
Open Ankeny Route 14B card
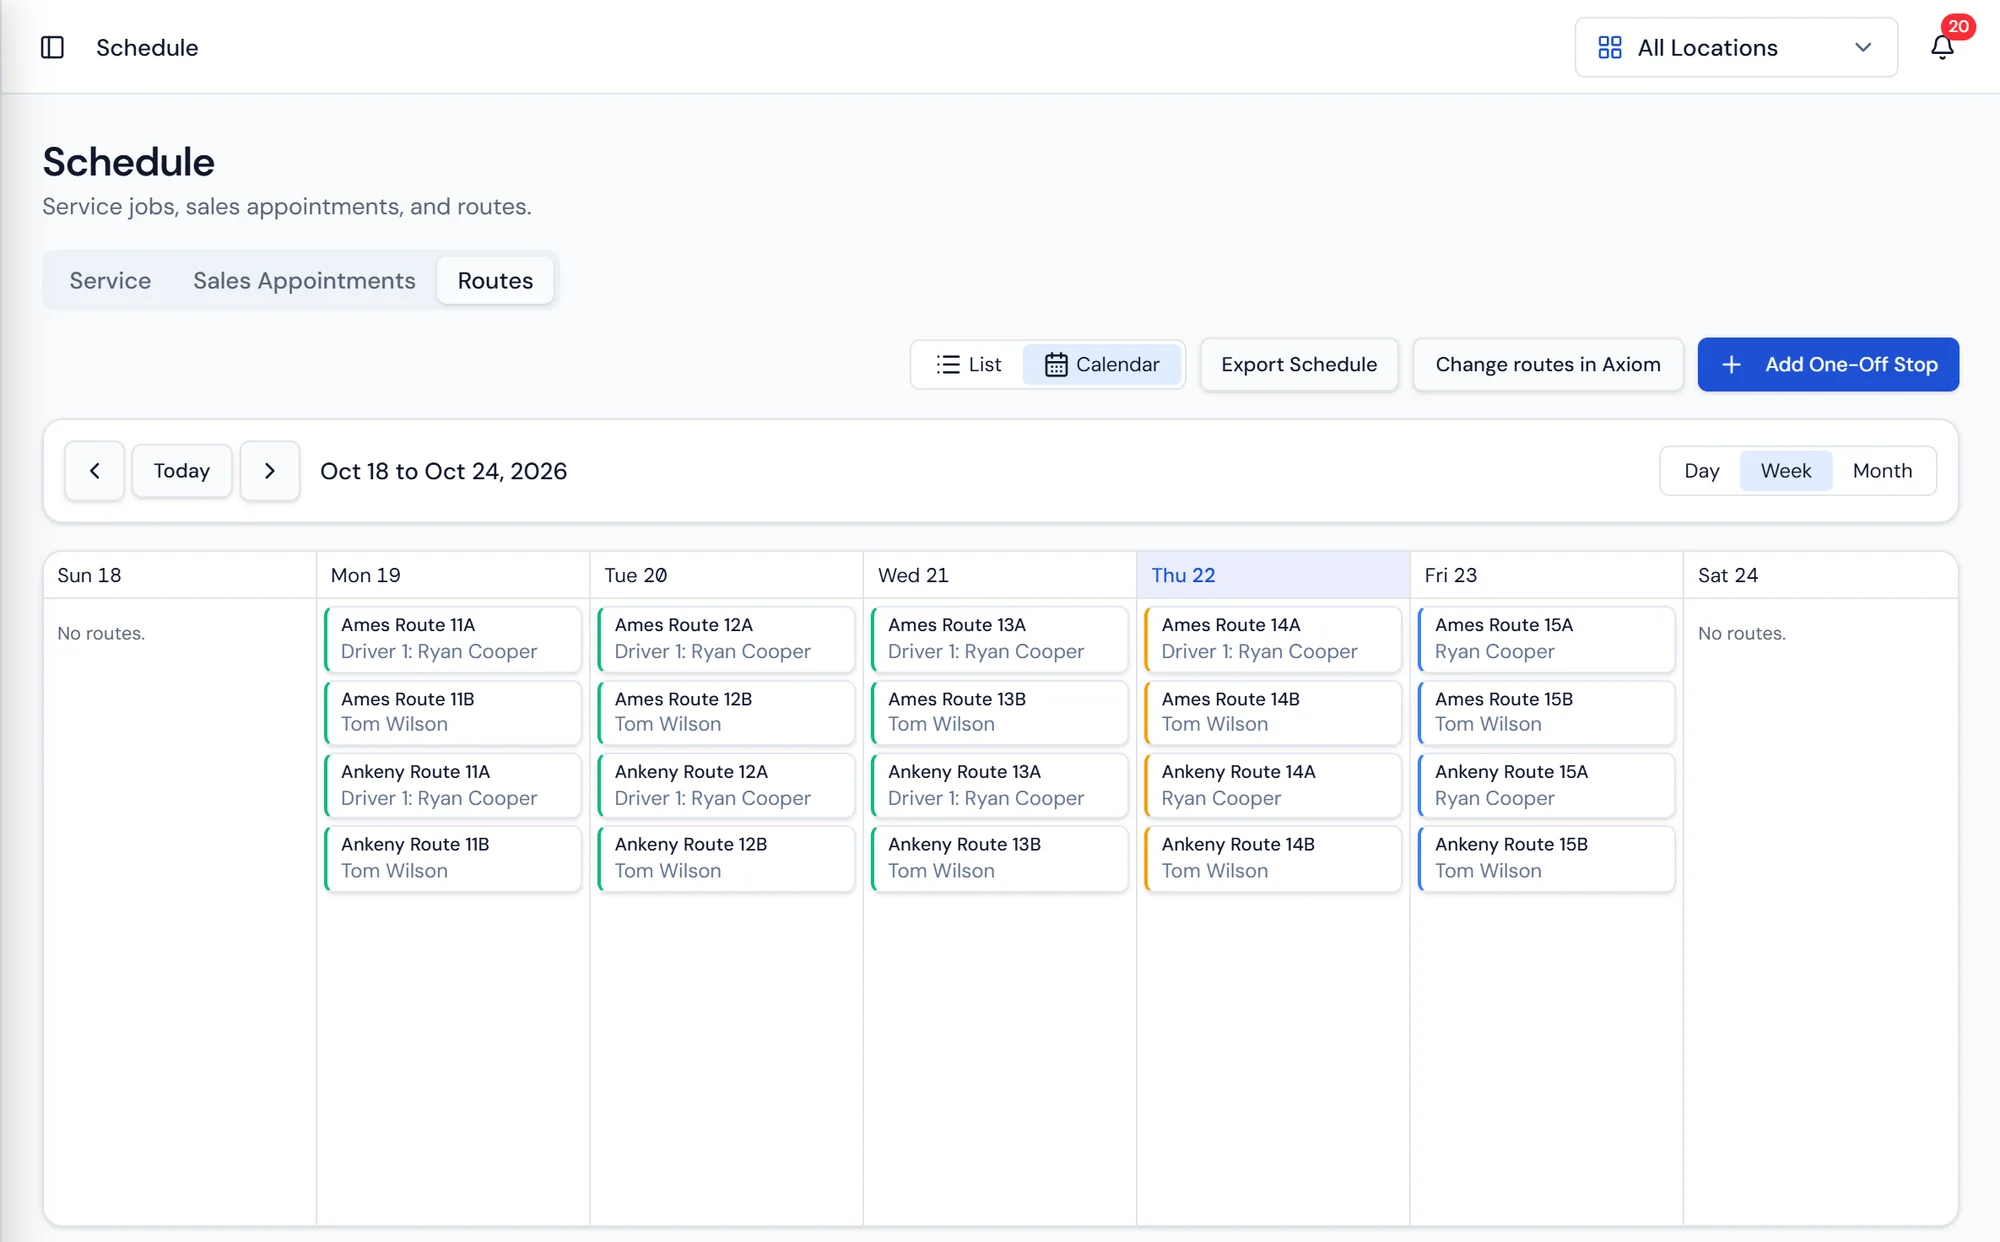click(x=1274, y=858)
